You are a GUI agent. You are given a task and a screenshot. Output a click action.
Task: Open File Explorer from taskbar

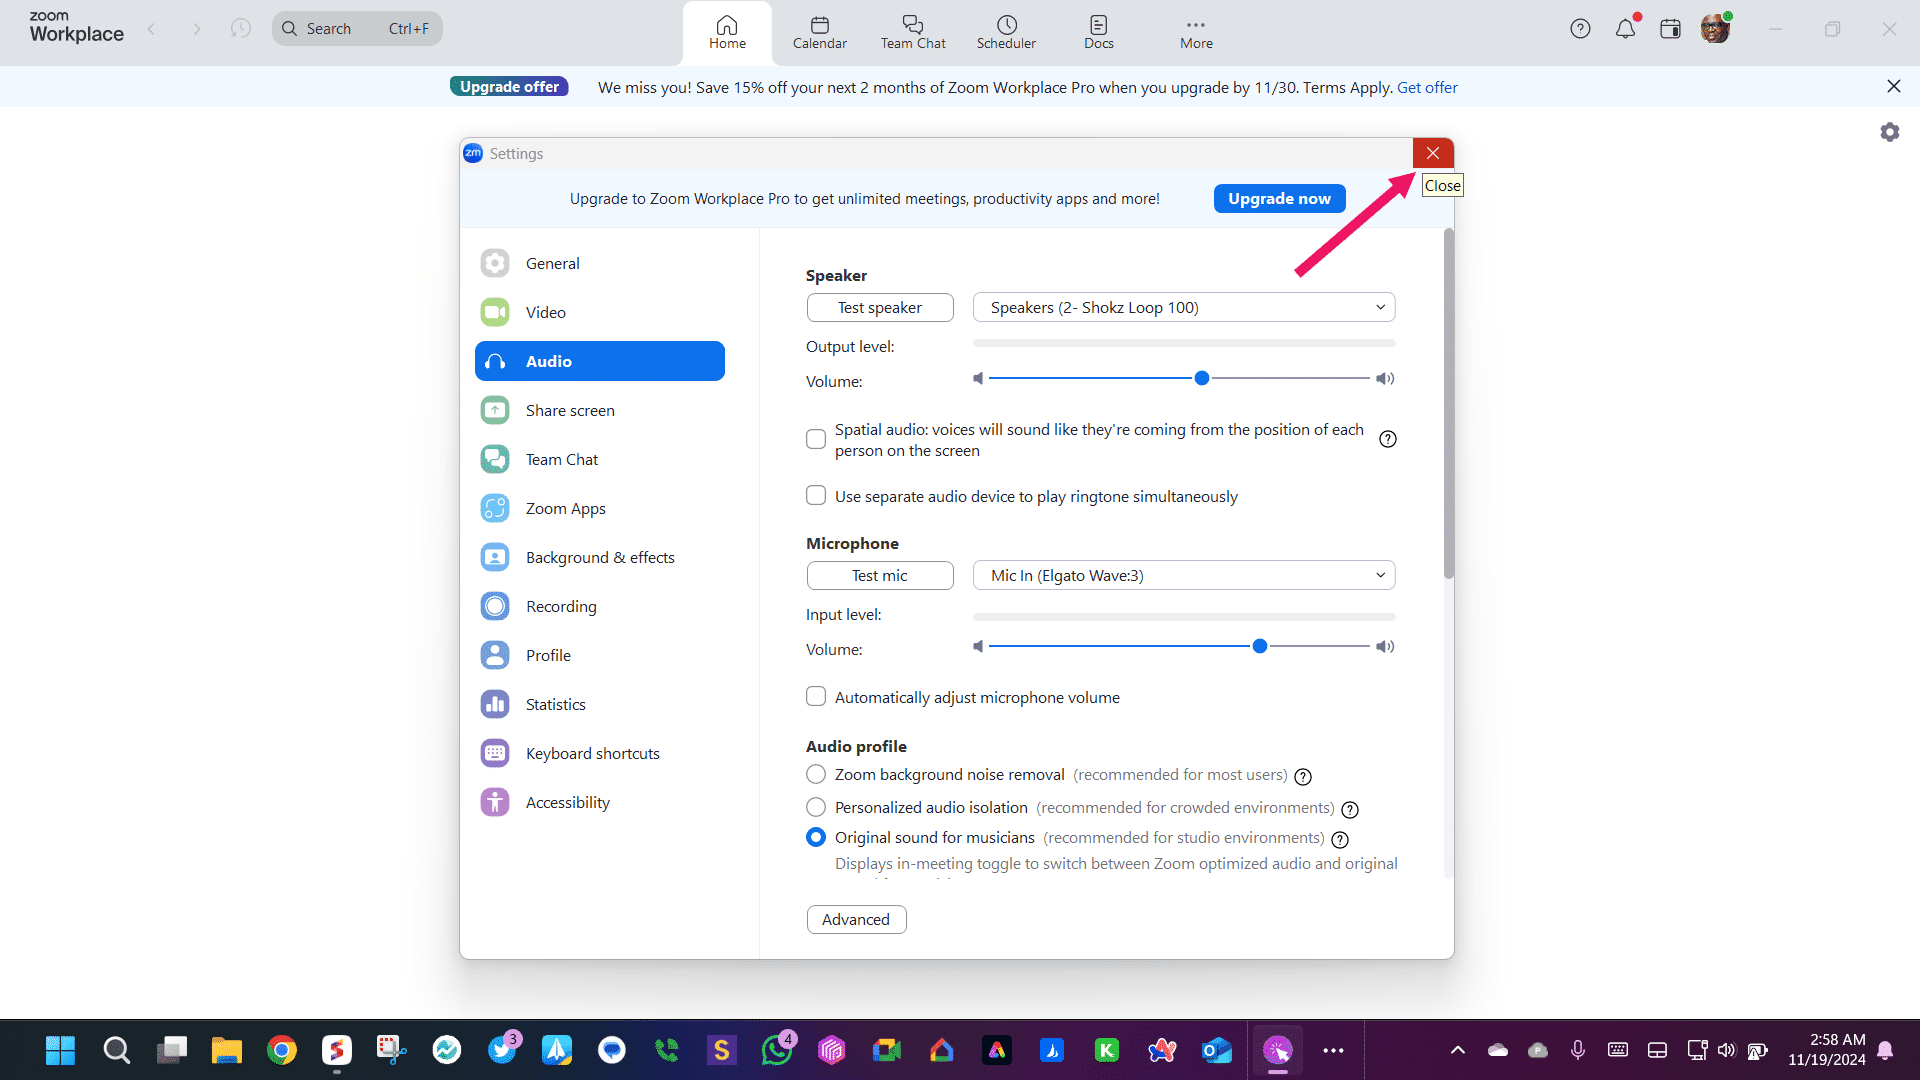click(x=227, y=1050)
